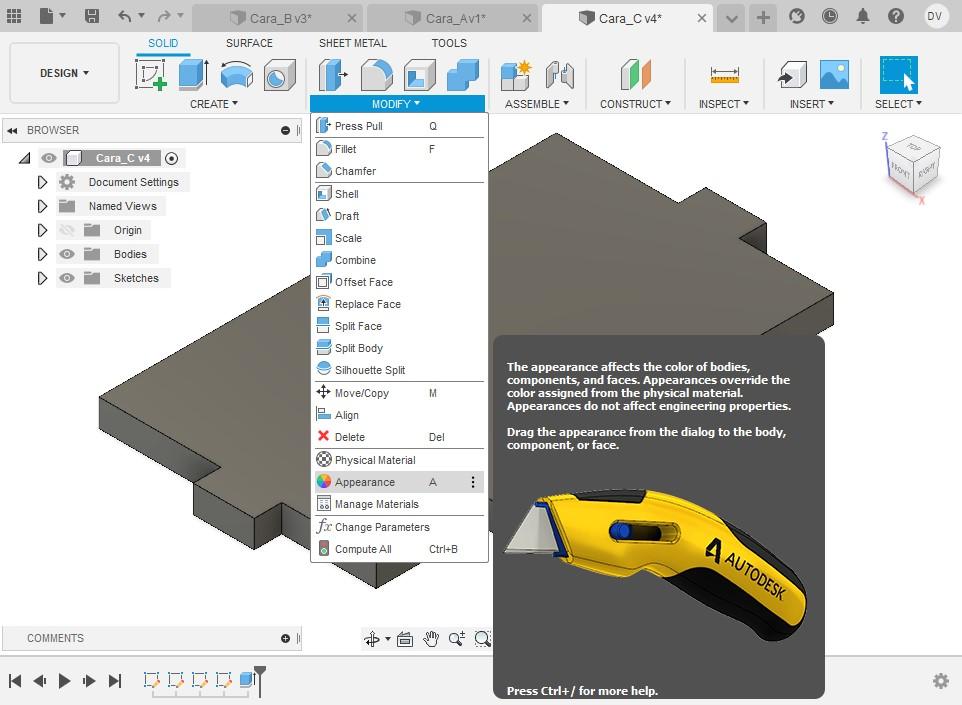Expand the Sketches node

(x=42, y=278)
